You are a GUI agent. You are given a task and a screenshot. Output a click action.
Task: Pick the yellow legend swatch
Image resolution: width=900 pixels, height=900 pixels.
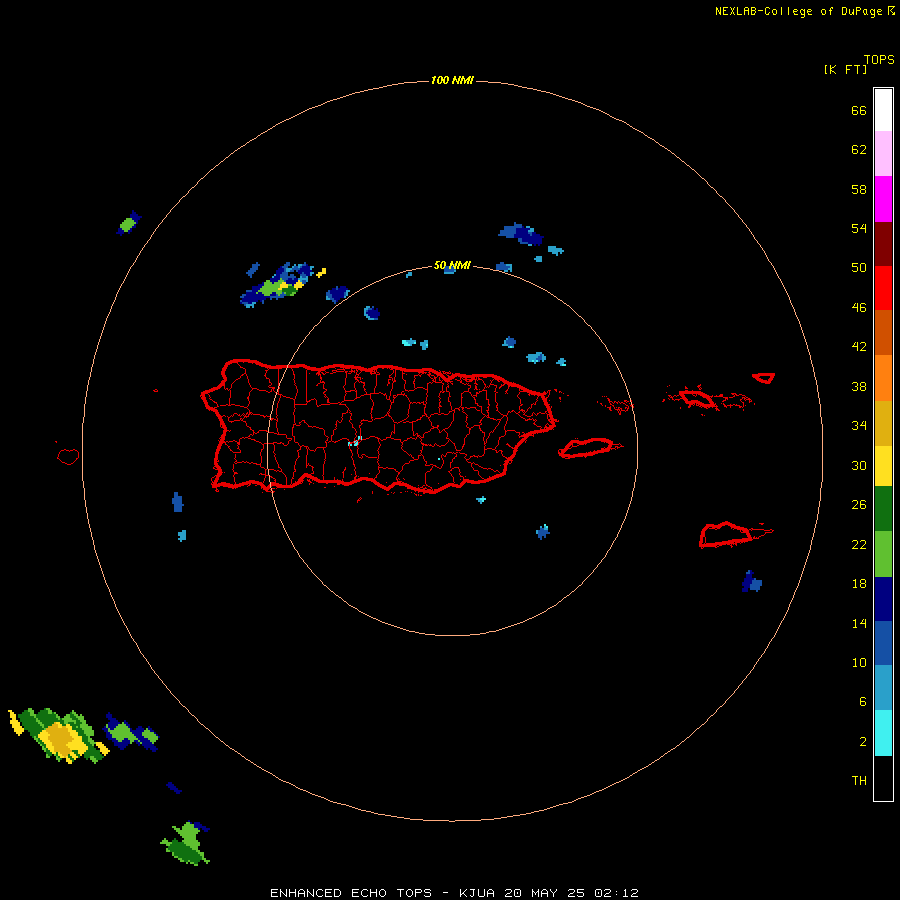click(x=883, y=466)
